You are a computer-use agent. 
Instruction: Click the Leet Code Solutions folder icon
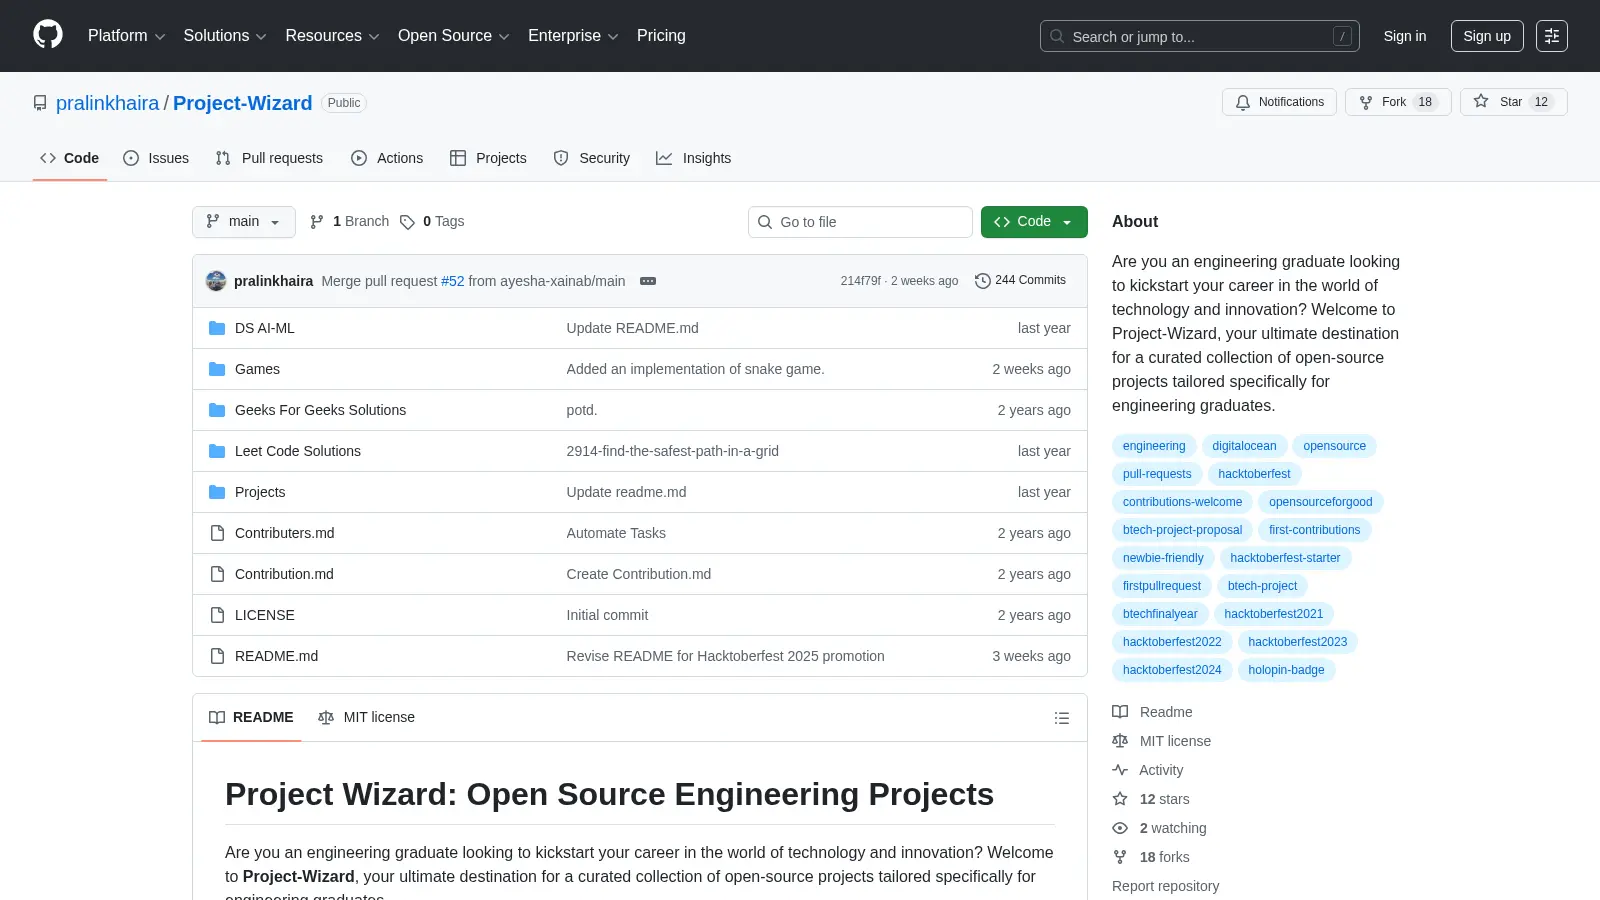click(217, 451)
